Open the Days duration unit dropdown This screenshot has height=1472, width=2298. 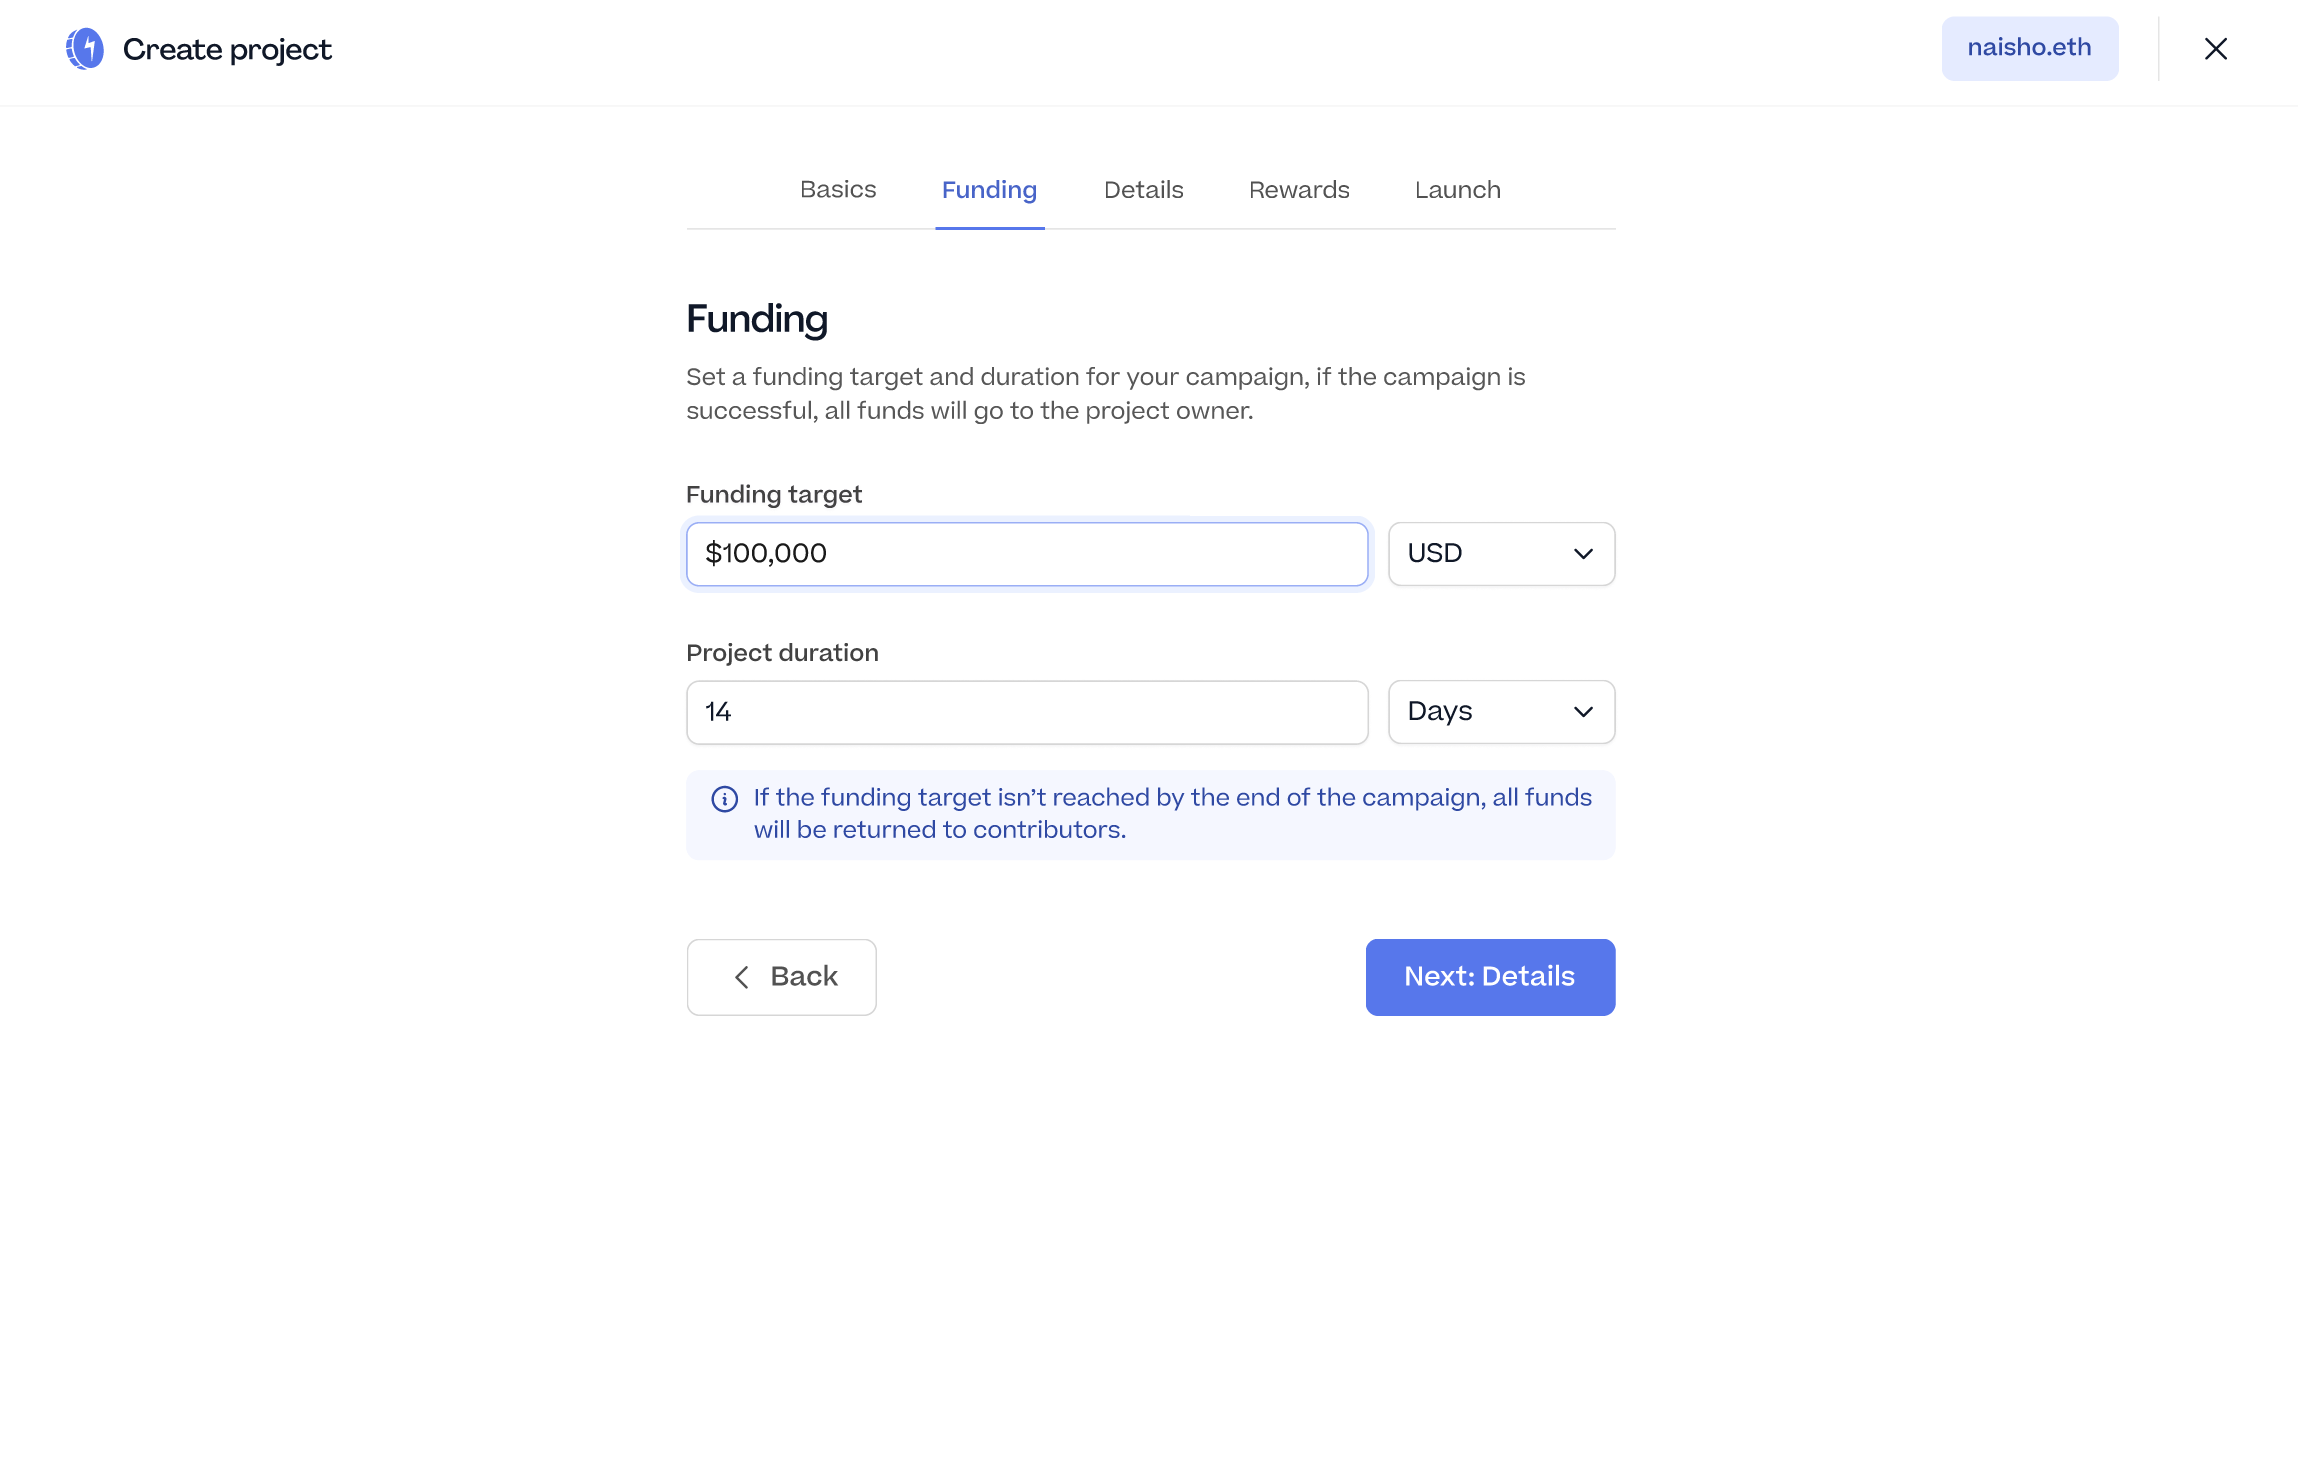(x=1500, y=711)
